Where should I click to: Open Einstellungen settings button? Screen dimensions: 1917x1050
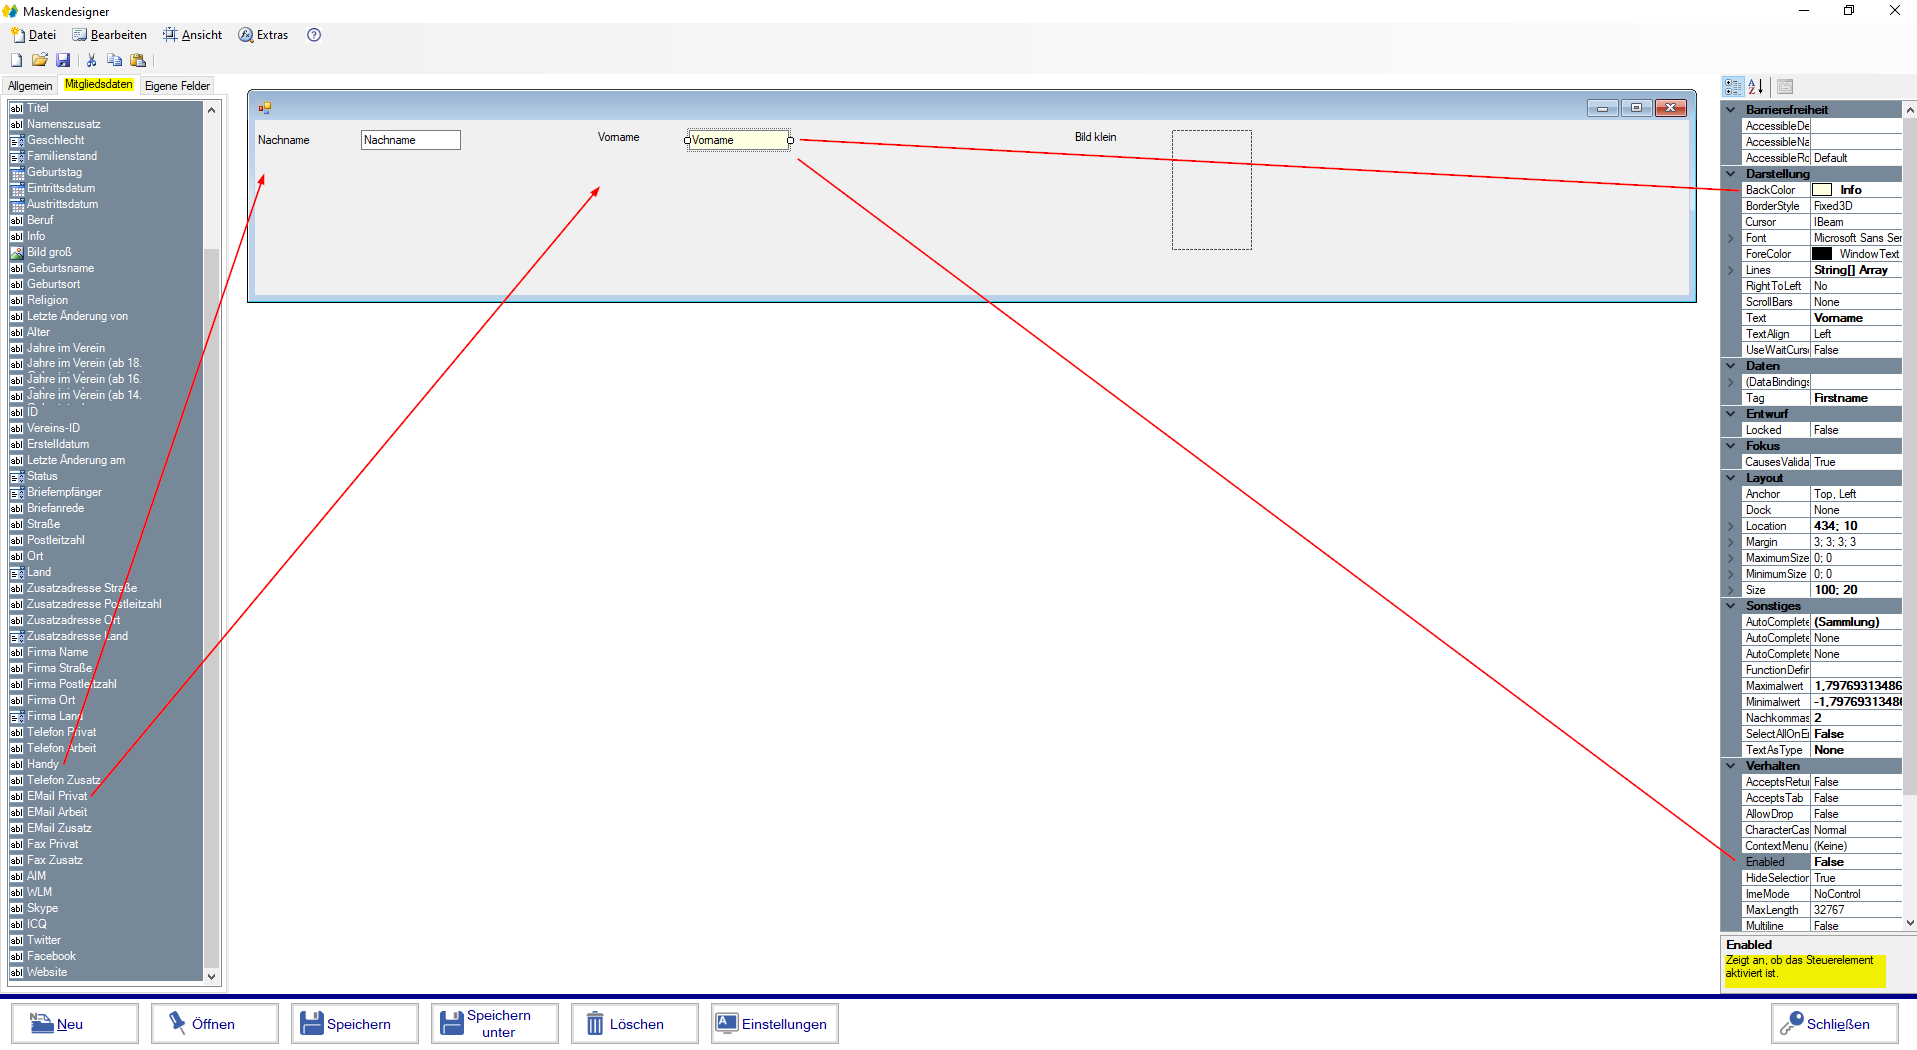click(x=775, y=1023)
